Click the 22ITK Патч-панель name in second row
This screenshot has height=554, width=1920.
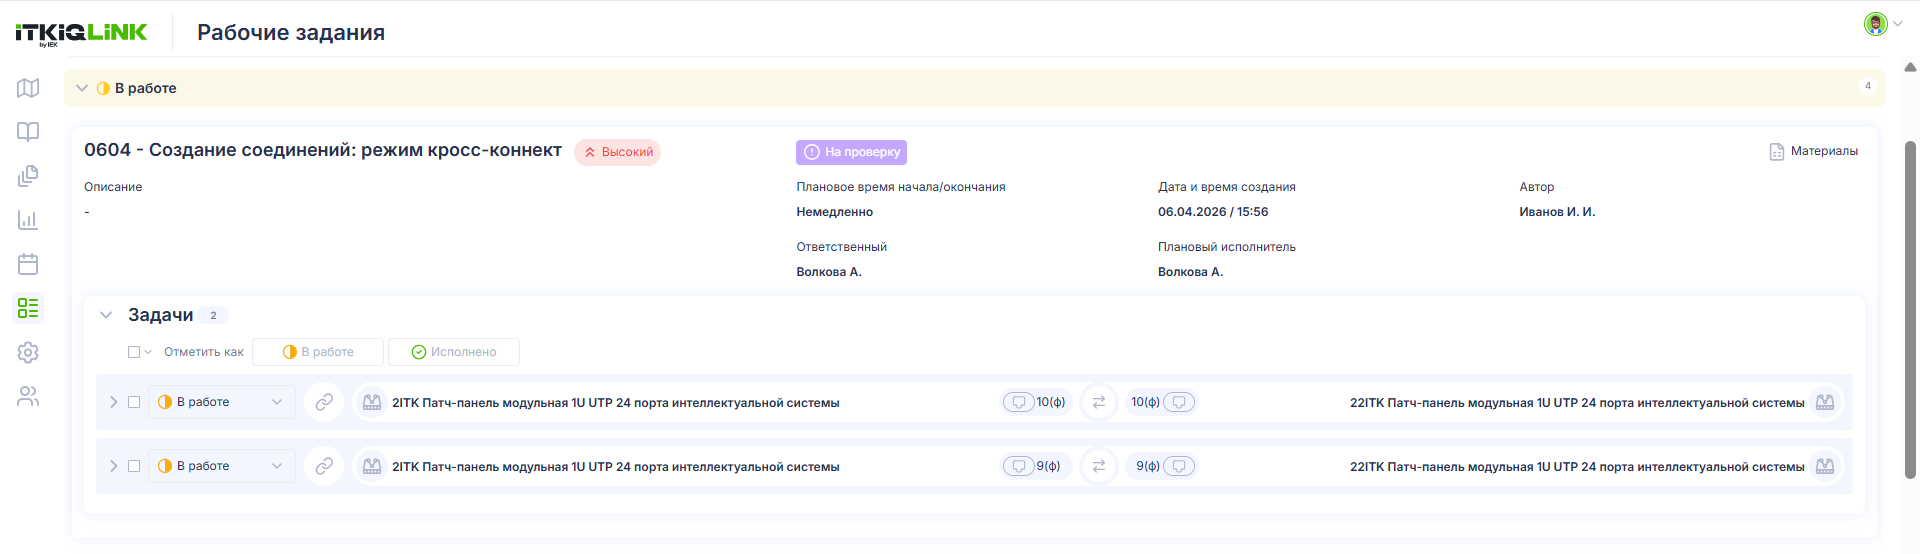1577,467
